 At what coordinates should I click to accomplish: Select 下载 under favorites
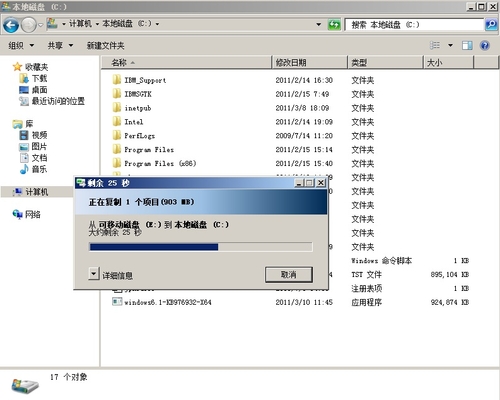click(x=39, y=78)
